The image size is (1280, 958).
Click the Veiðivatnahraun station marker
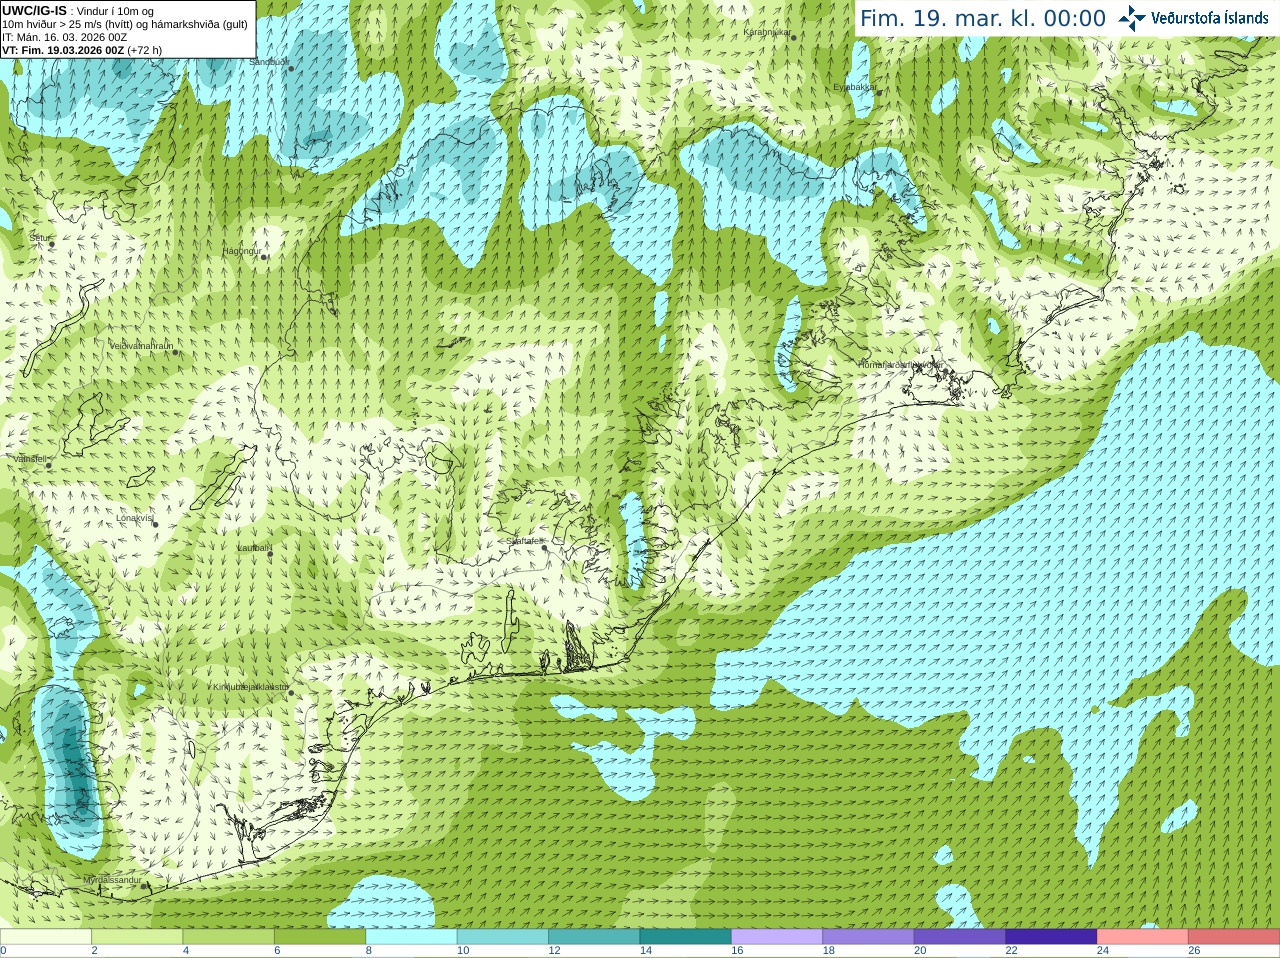click(174, 351)
